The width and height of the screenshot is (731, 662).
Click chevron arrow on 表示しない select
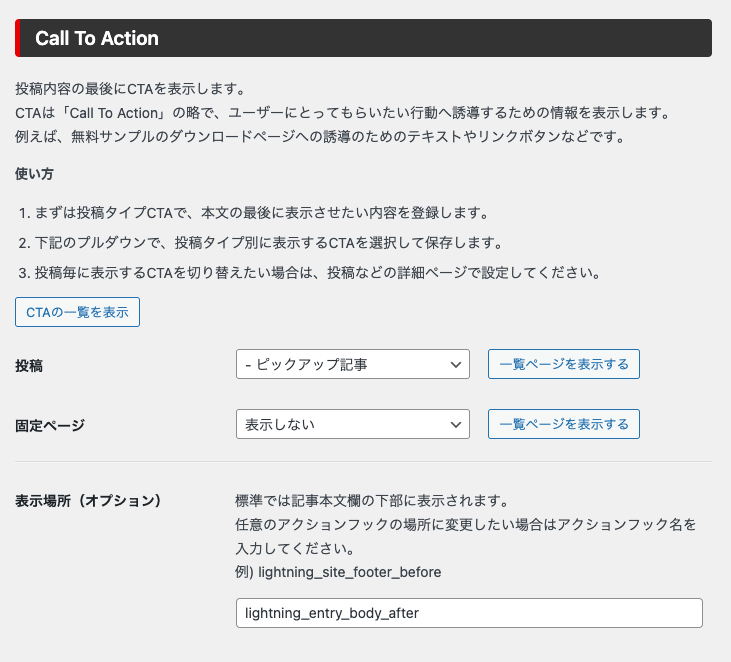(x=457, y=424)
